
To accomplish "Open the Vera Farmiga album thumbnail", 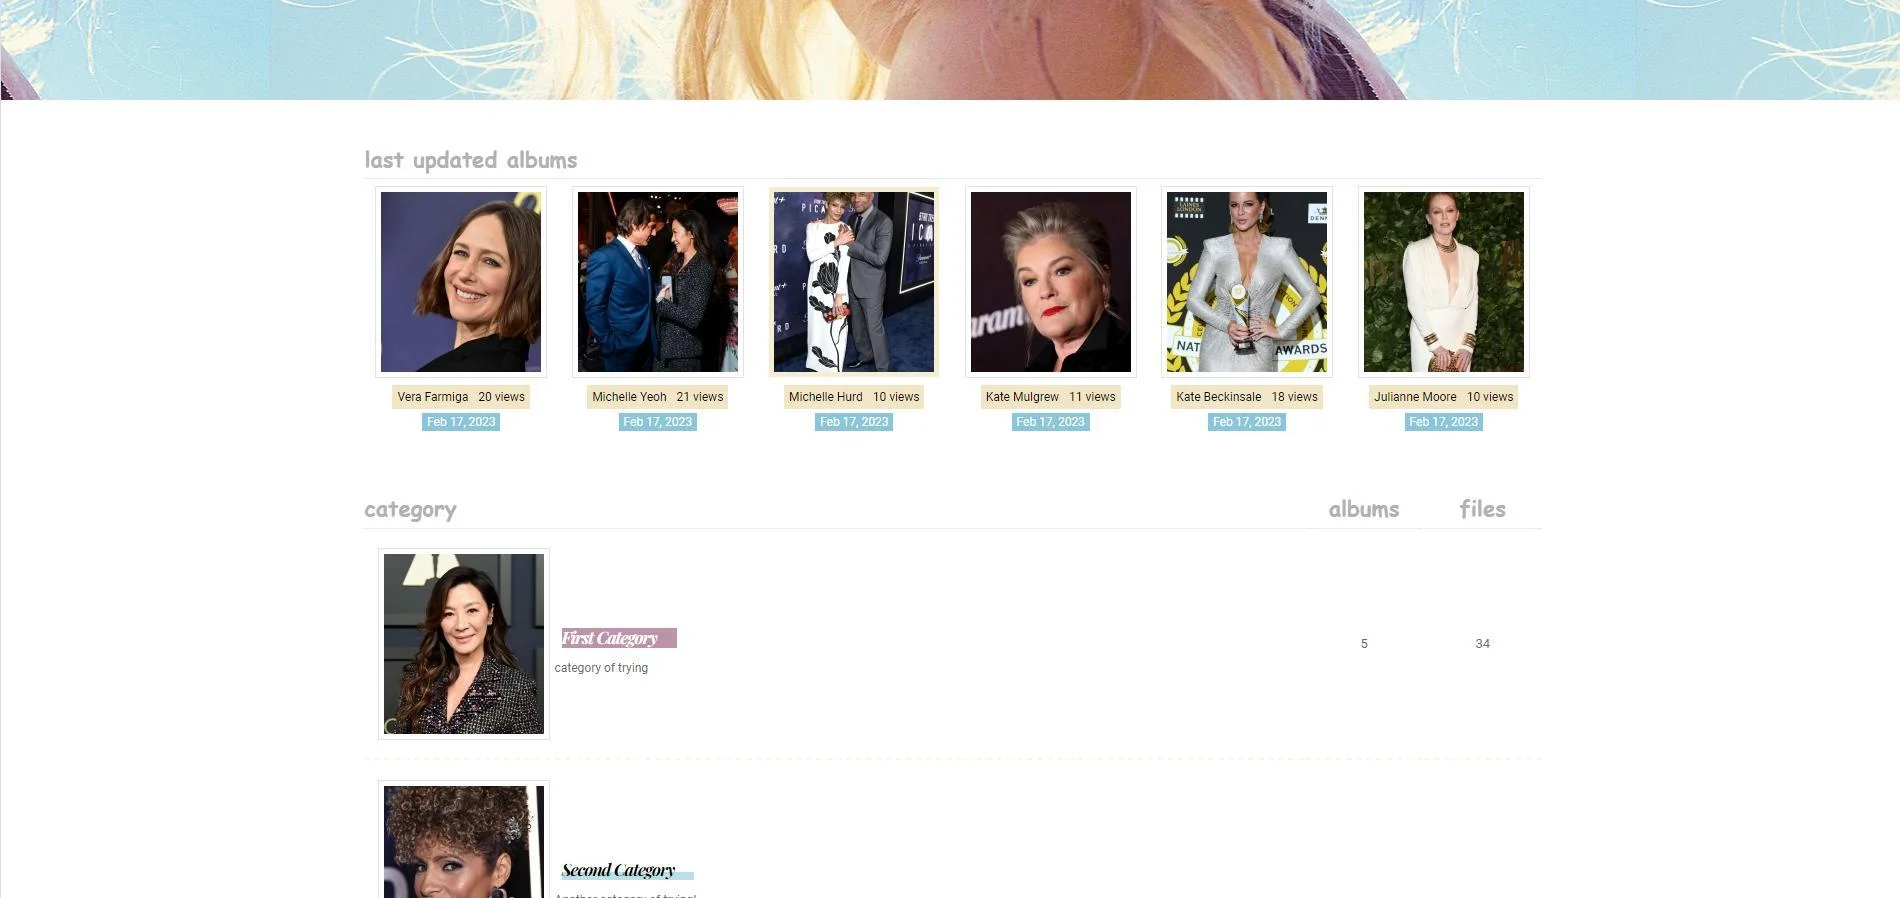I will coord(461,282).
